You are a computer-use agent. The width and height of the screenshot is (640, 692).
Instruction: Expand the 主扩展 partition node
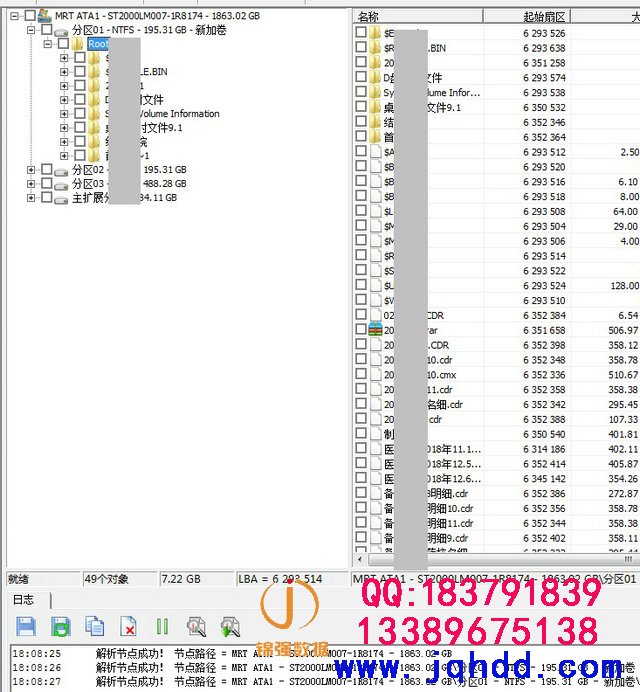pyautogui.click(x=31, y=198)
